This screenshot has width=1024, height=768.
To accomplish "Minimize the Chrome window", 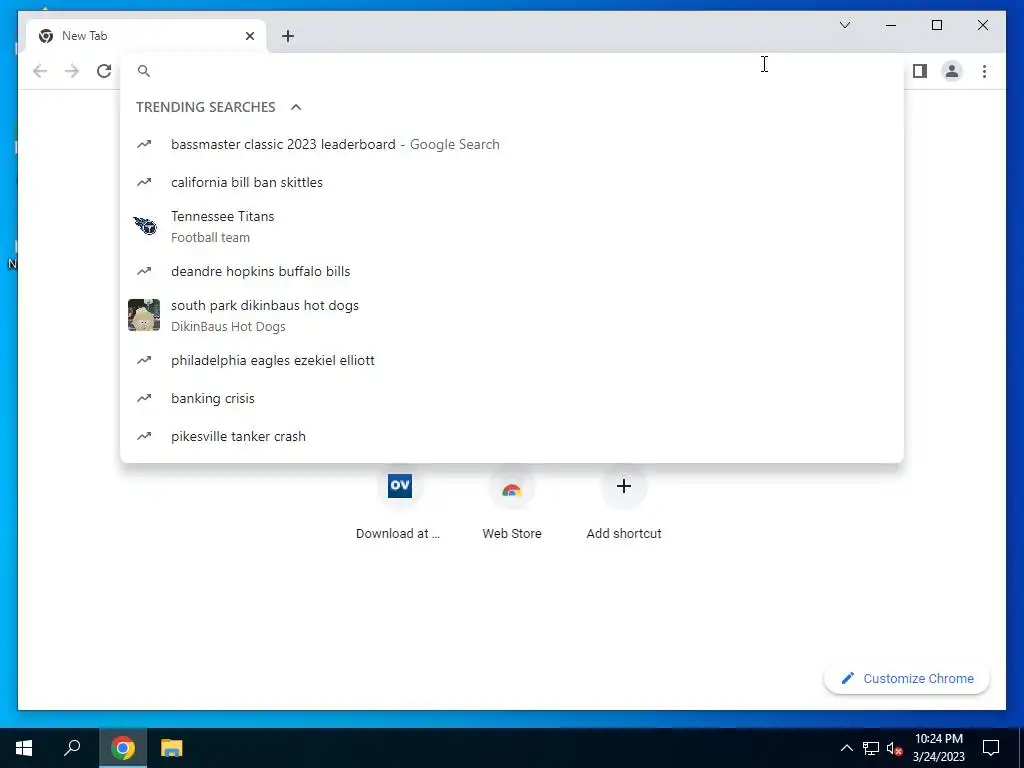I will [891, 25].
